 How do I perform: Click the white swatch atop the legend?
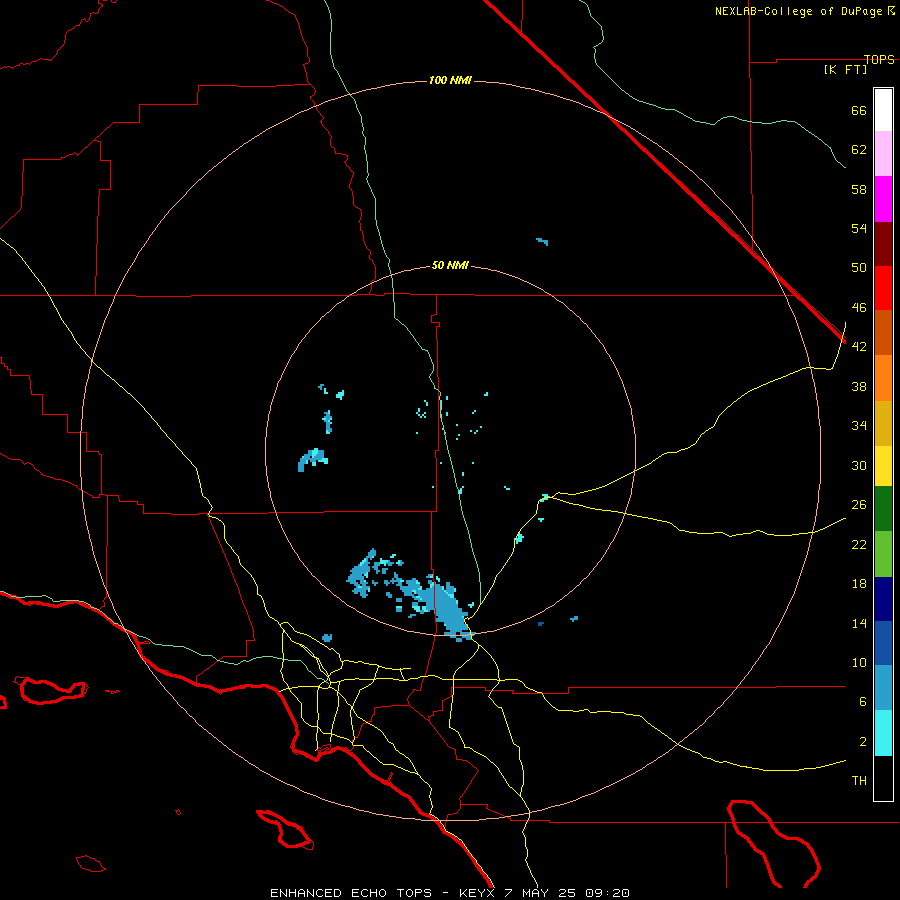coord(883,110)
